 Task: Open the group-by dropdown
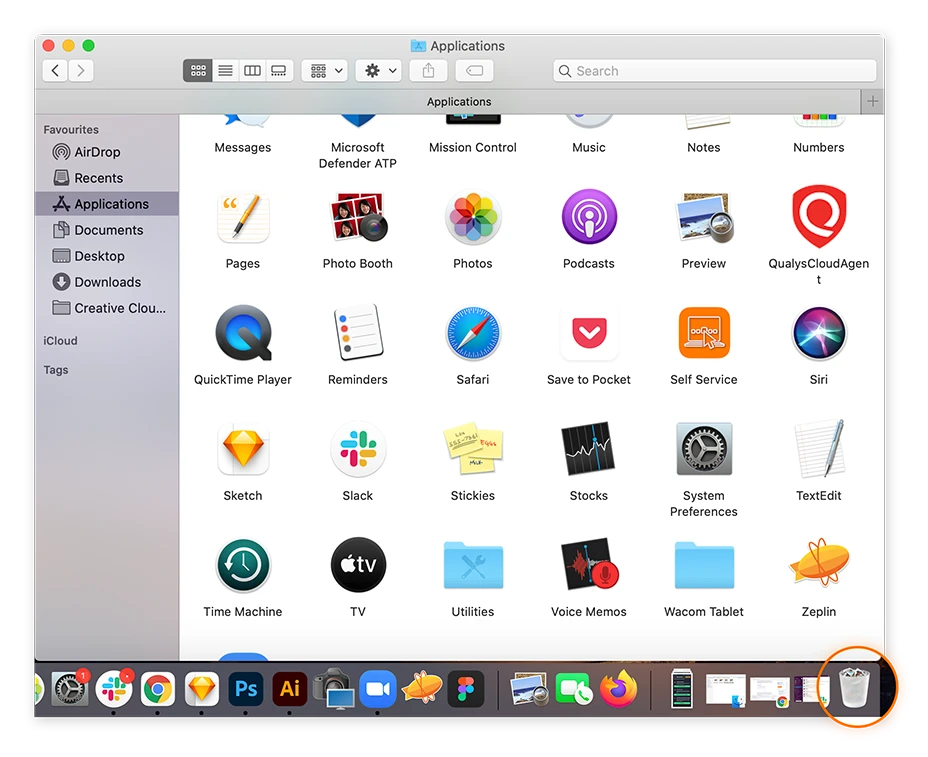[x=325, y=71]
